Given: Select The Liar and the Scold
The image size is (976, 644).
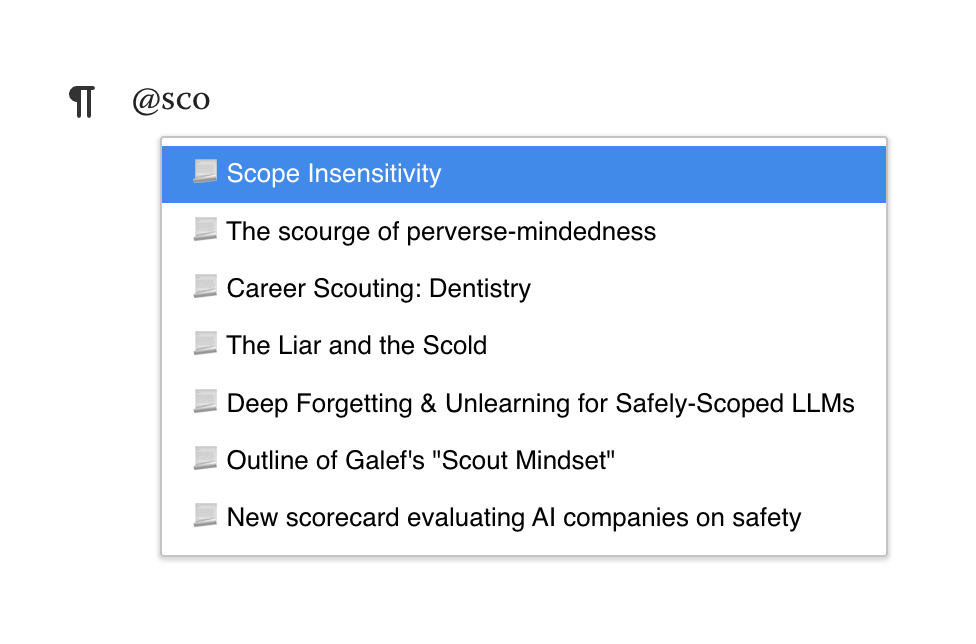Looking at the screenshot, I should [x=523, y=345].
